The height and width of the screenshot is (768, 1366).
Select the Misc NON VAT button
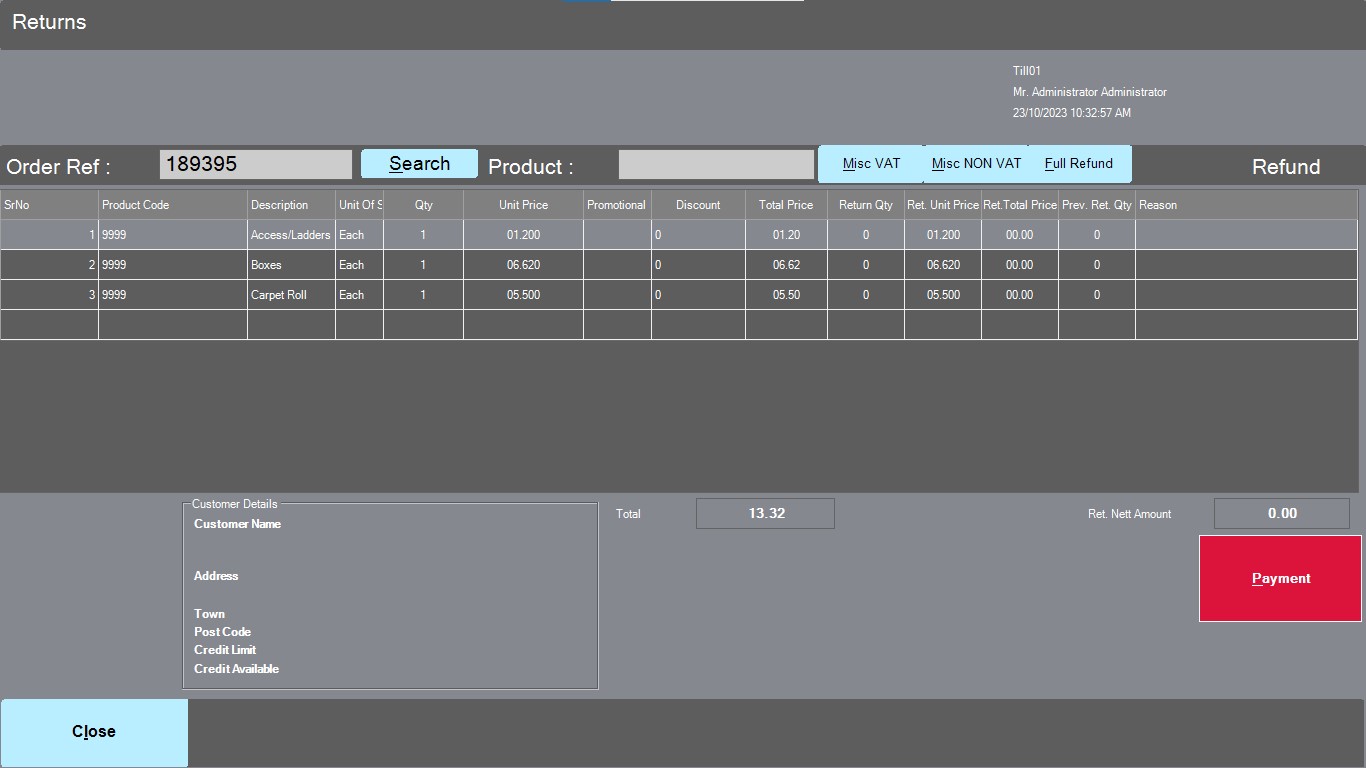[x=976, y=164]
